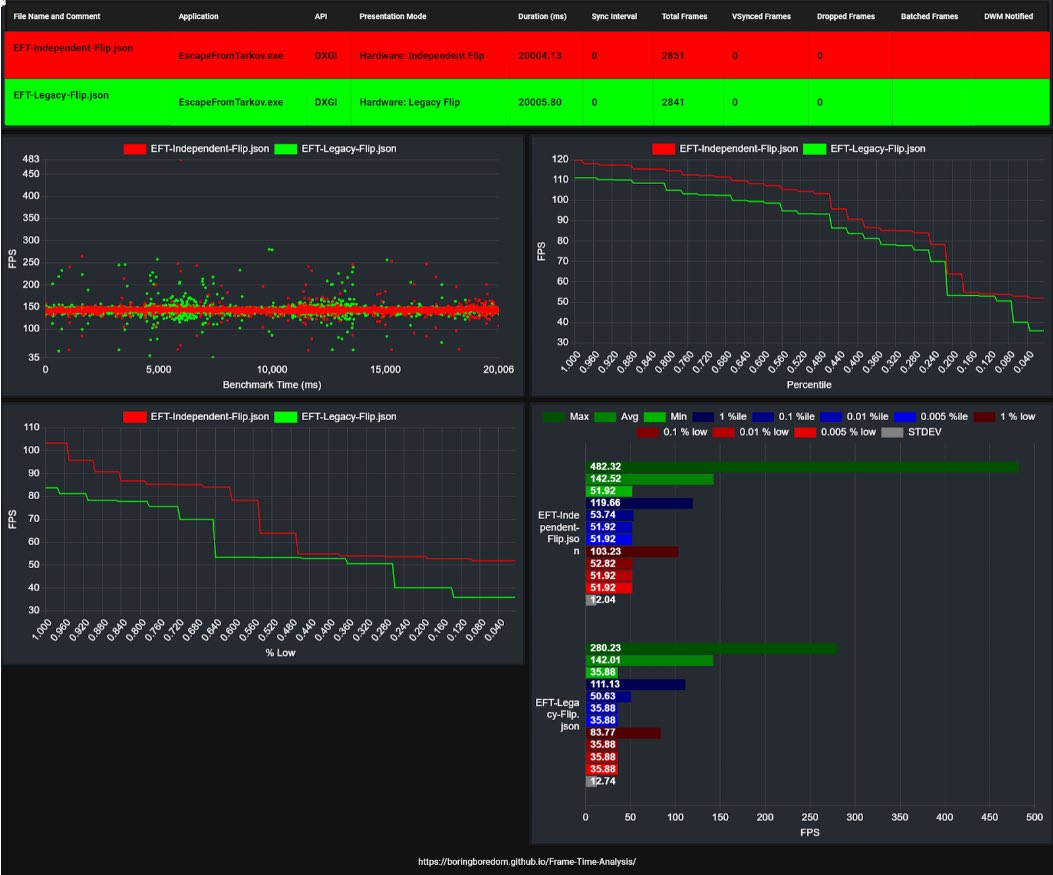This screenshot has width=1053, height=875.
Task: Toggle the 0.1 % low legend item
Action: (672, 432)
